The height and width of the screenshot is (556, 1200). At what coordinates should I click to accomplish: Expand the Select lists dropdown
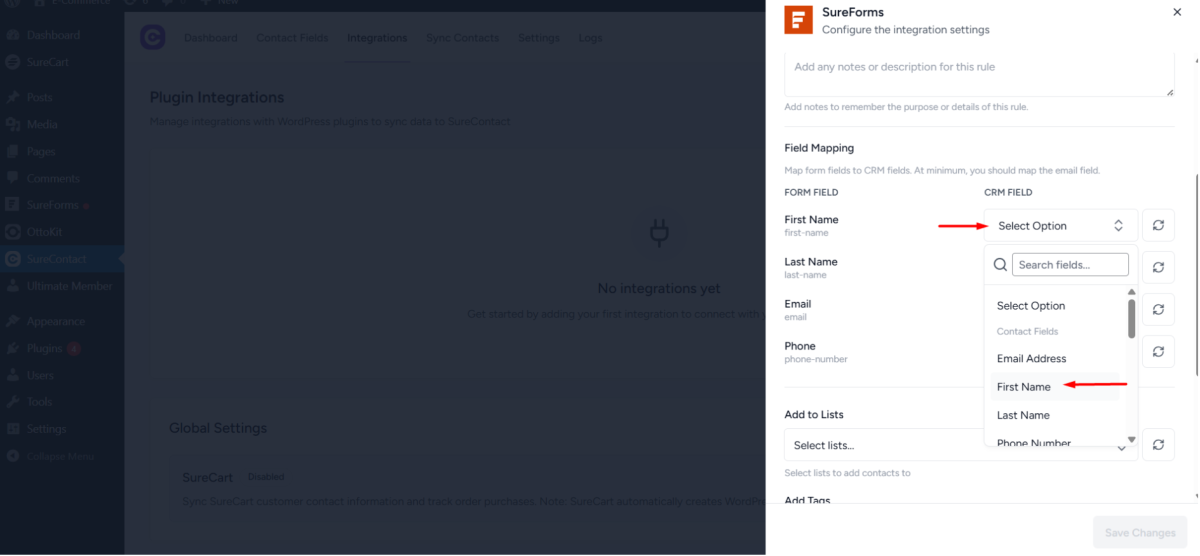[961, 444]
